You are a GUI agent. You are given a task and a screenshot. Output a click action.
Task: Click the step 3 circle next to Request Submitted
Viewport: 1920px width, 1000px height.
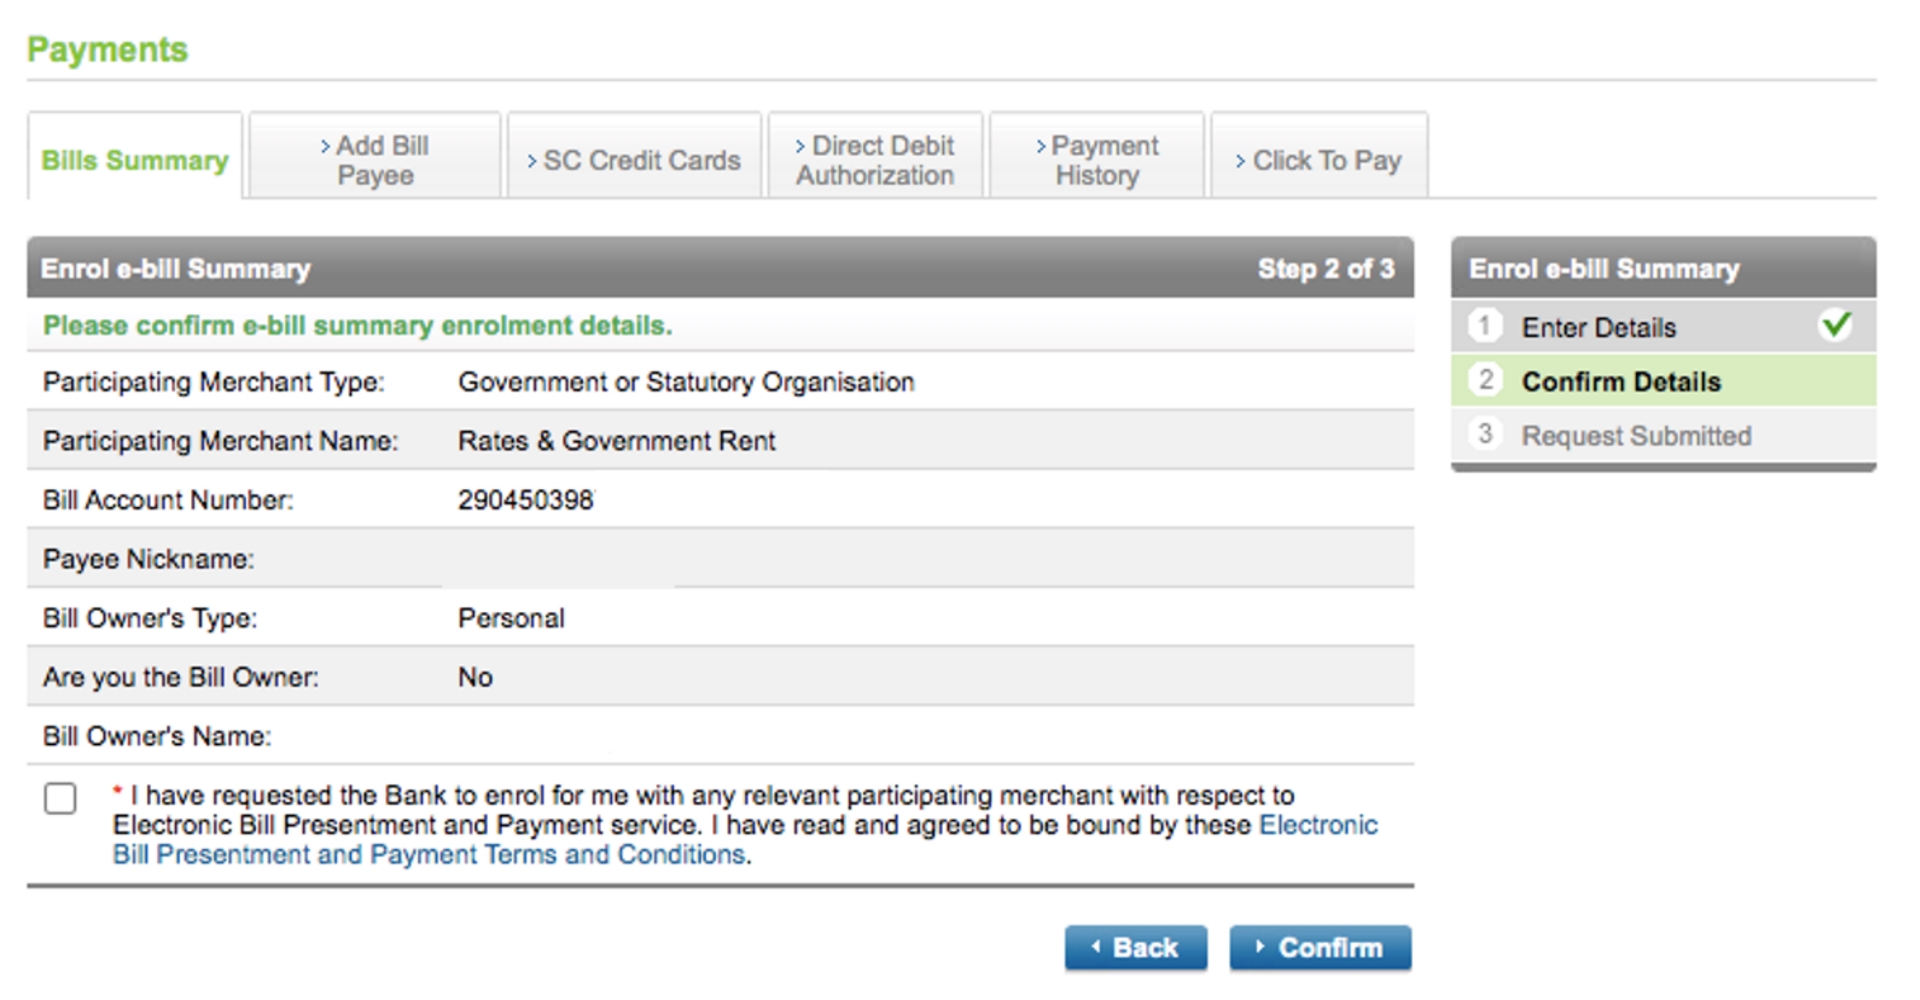coord(1484,434)
